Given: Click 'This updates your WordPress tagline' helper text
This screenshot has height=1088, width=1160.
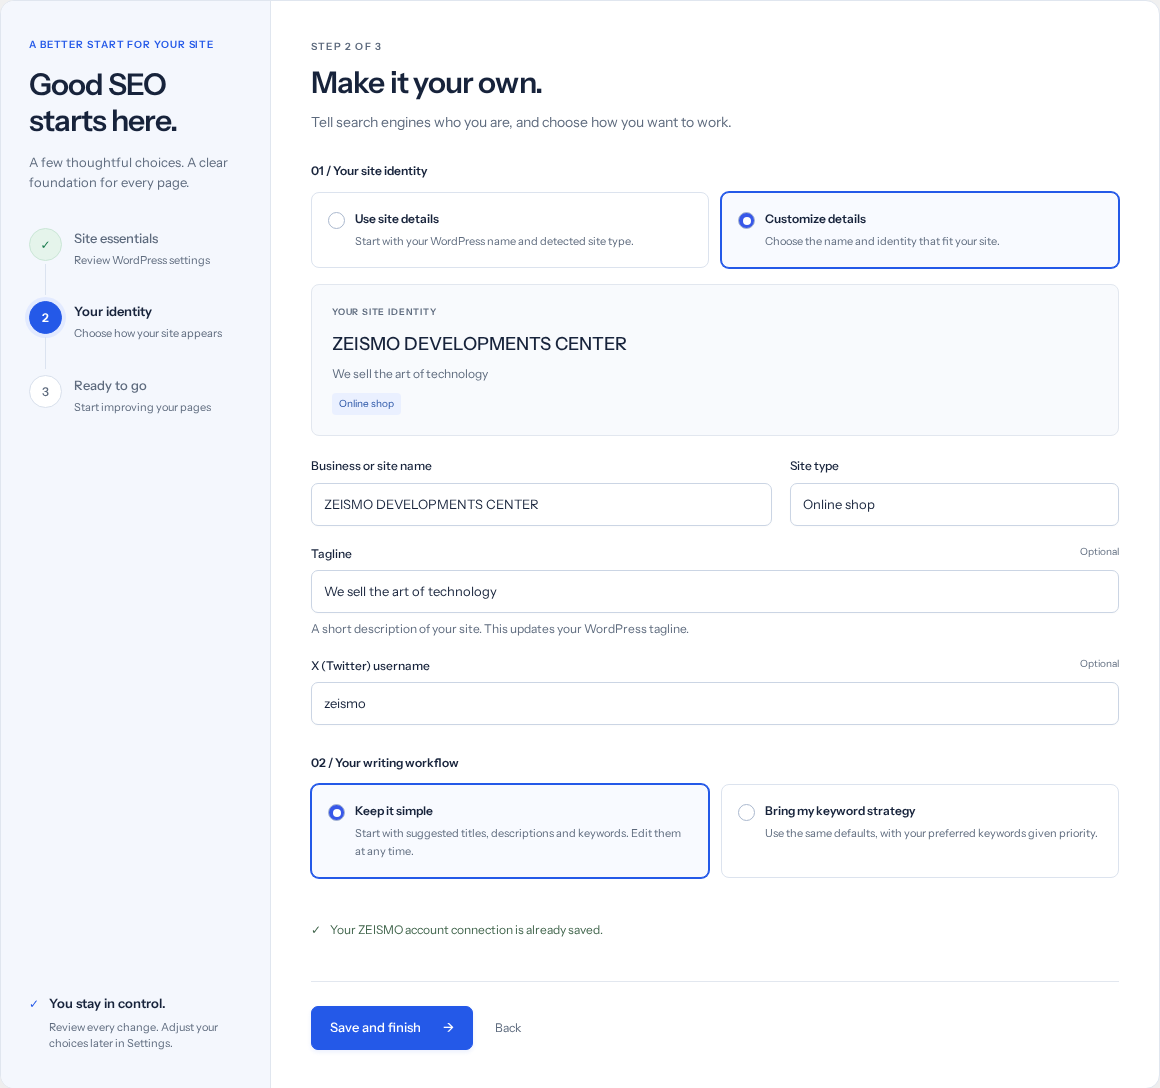Looking at the screenshot, I should click(x=586, y=629).
